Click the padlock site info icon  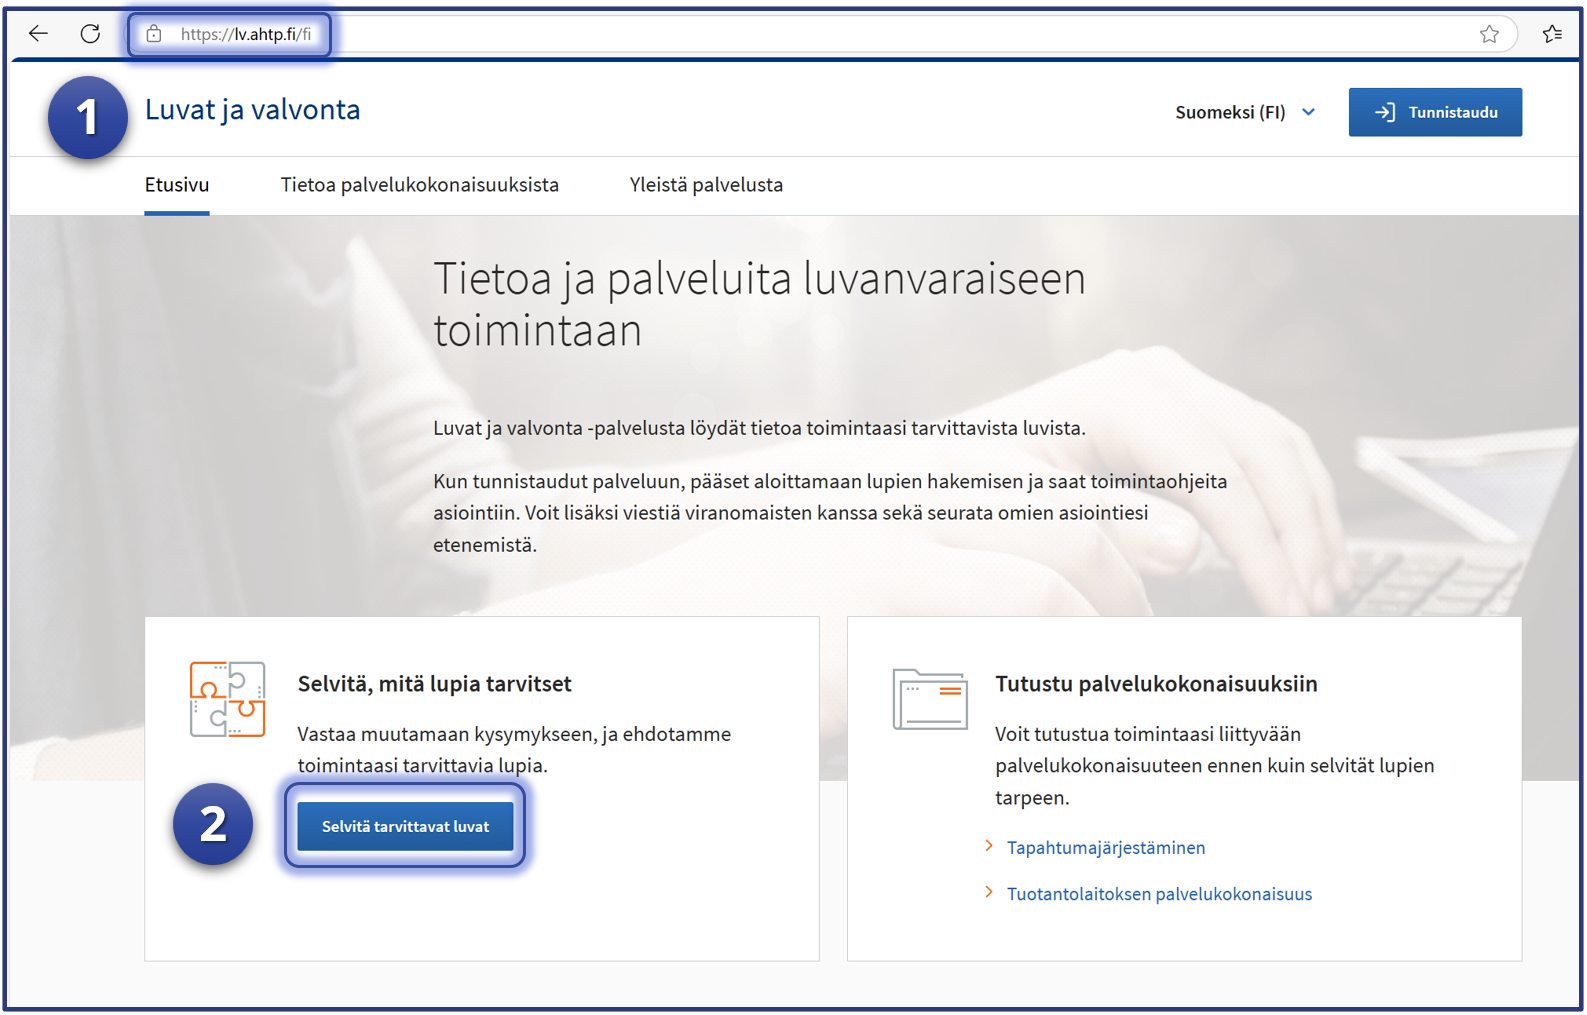tap(154, 34)
